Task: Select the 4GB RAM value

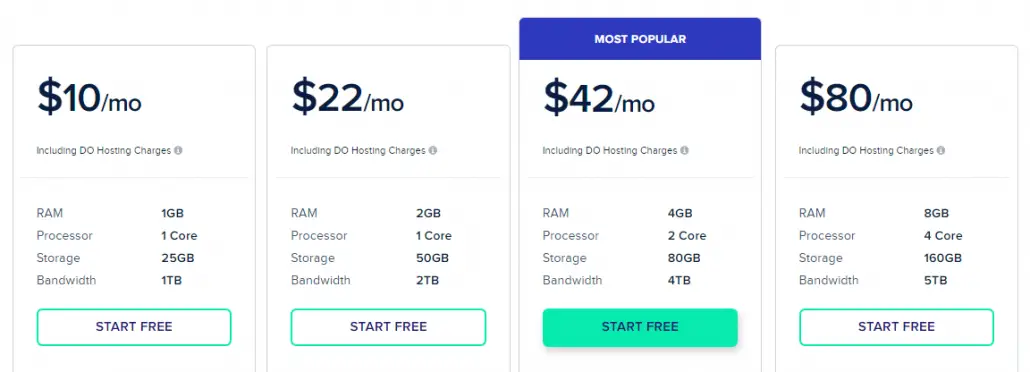Action: 680,214
